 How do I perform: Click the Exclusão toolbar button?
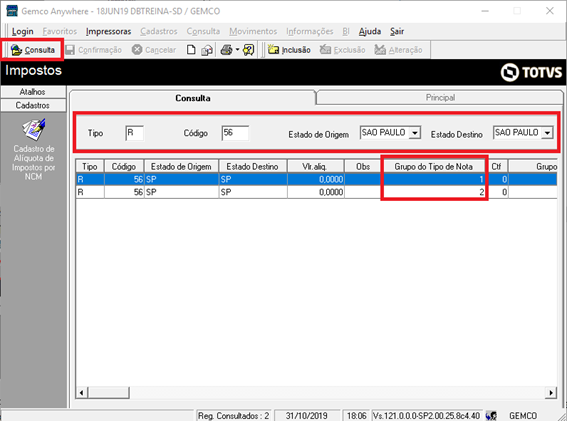tap(343, 50)
